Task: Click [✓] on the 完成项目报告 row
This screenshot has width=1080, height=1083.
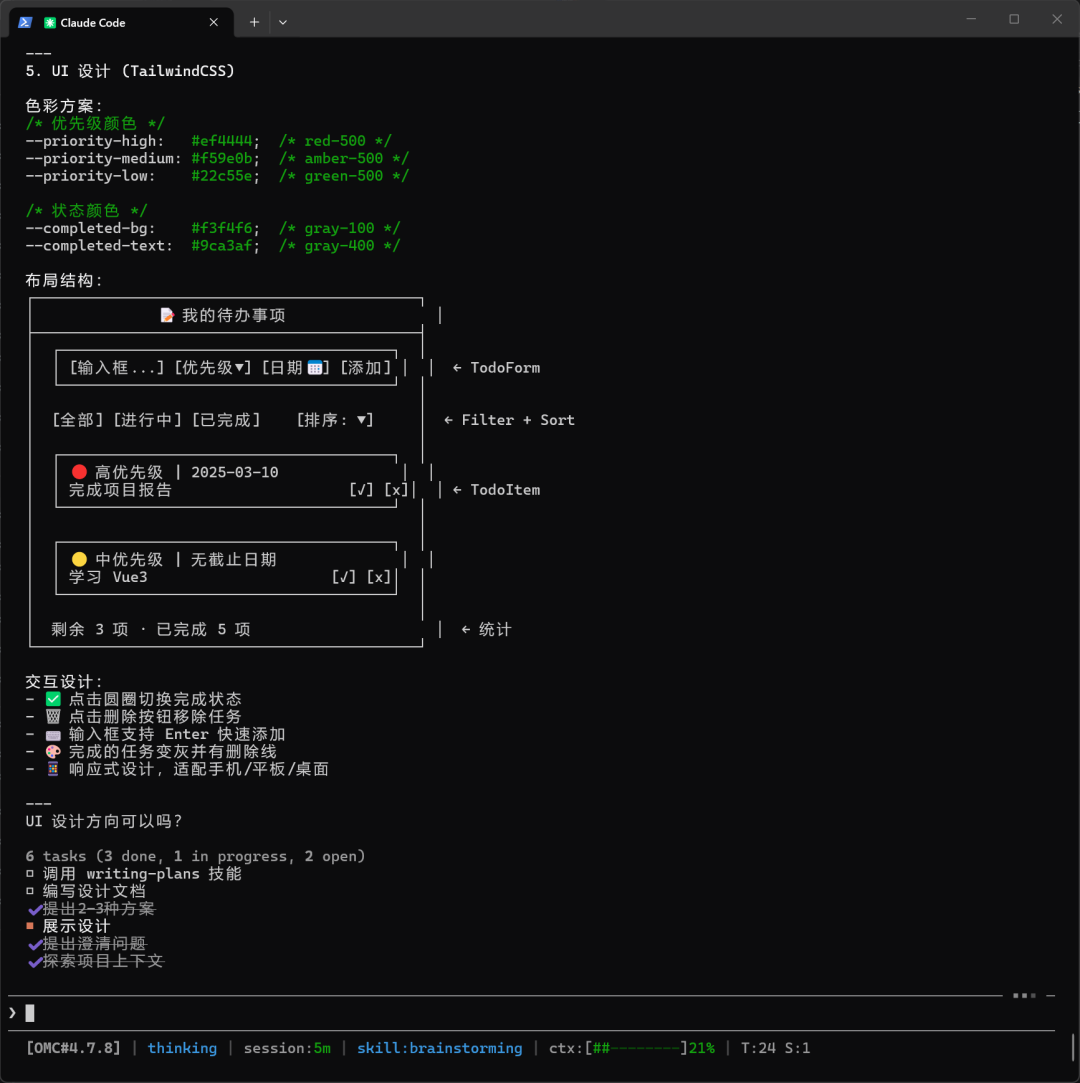Action: click(361, 490)
